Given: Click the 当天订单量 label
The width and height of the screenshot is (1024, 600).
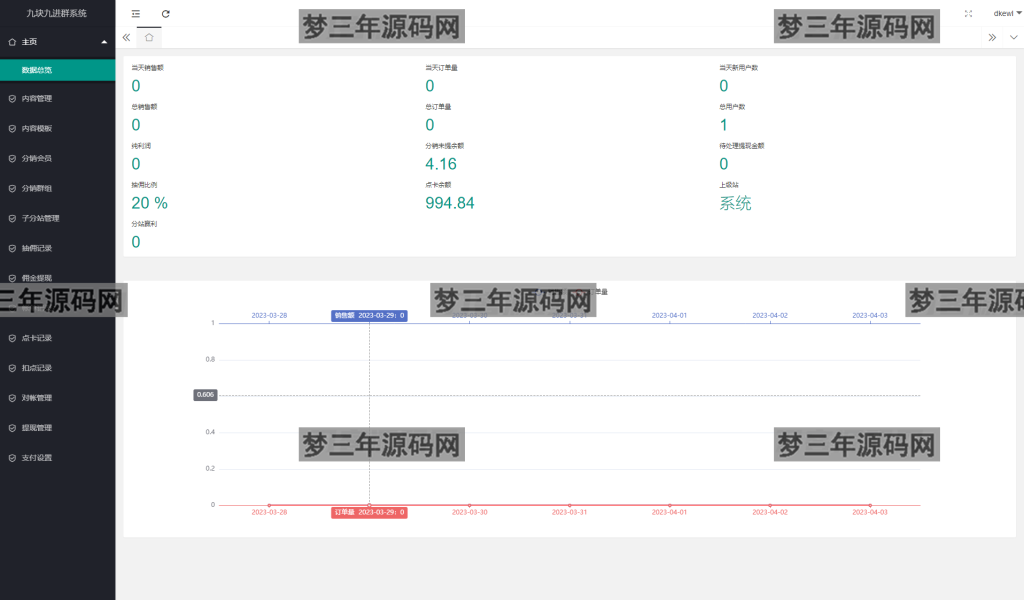Looking at the screenshot, I should [441, 68].
